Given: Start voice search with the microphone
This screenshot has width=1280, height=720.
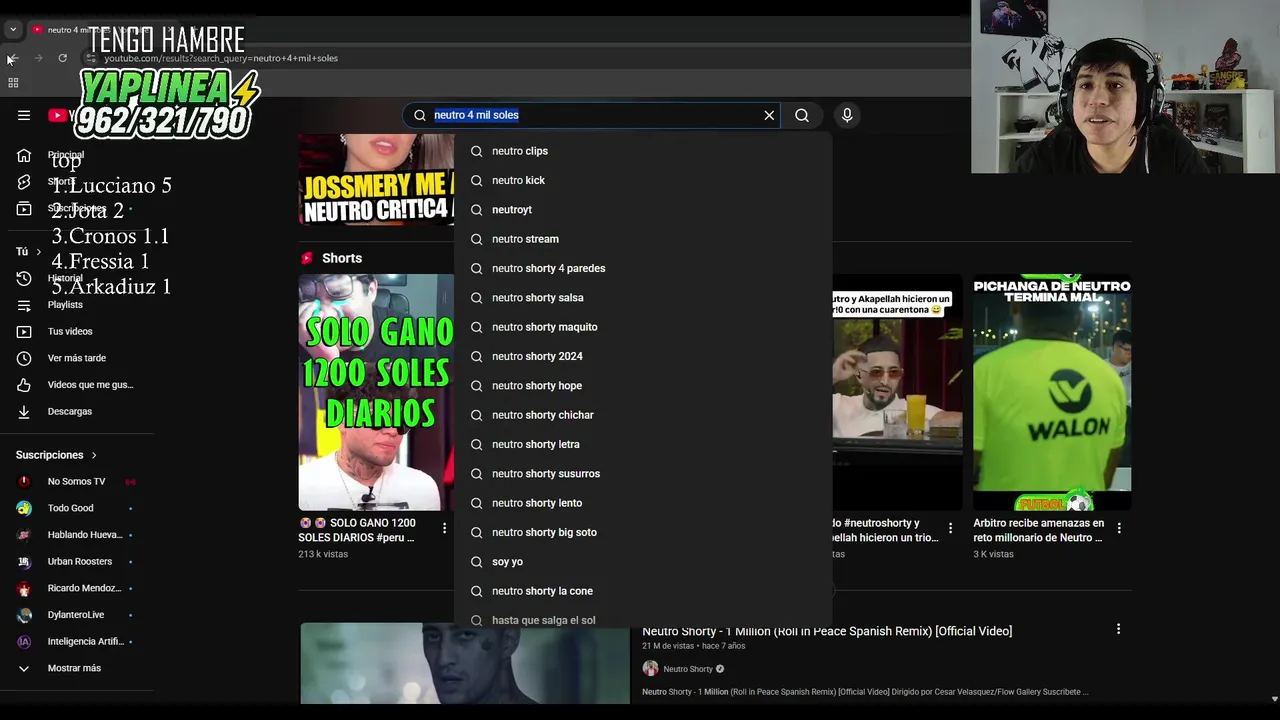Looking at the screenshot, I should tap(847, 115).
